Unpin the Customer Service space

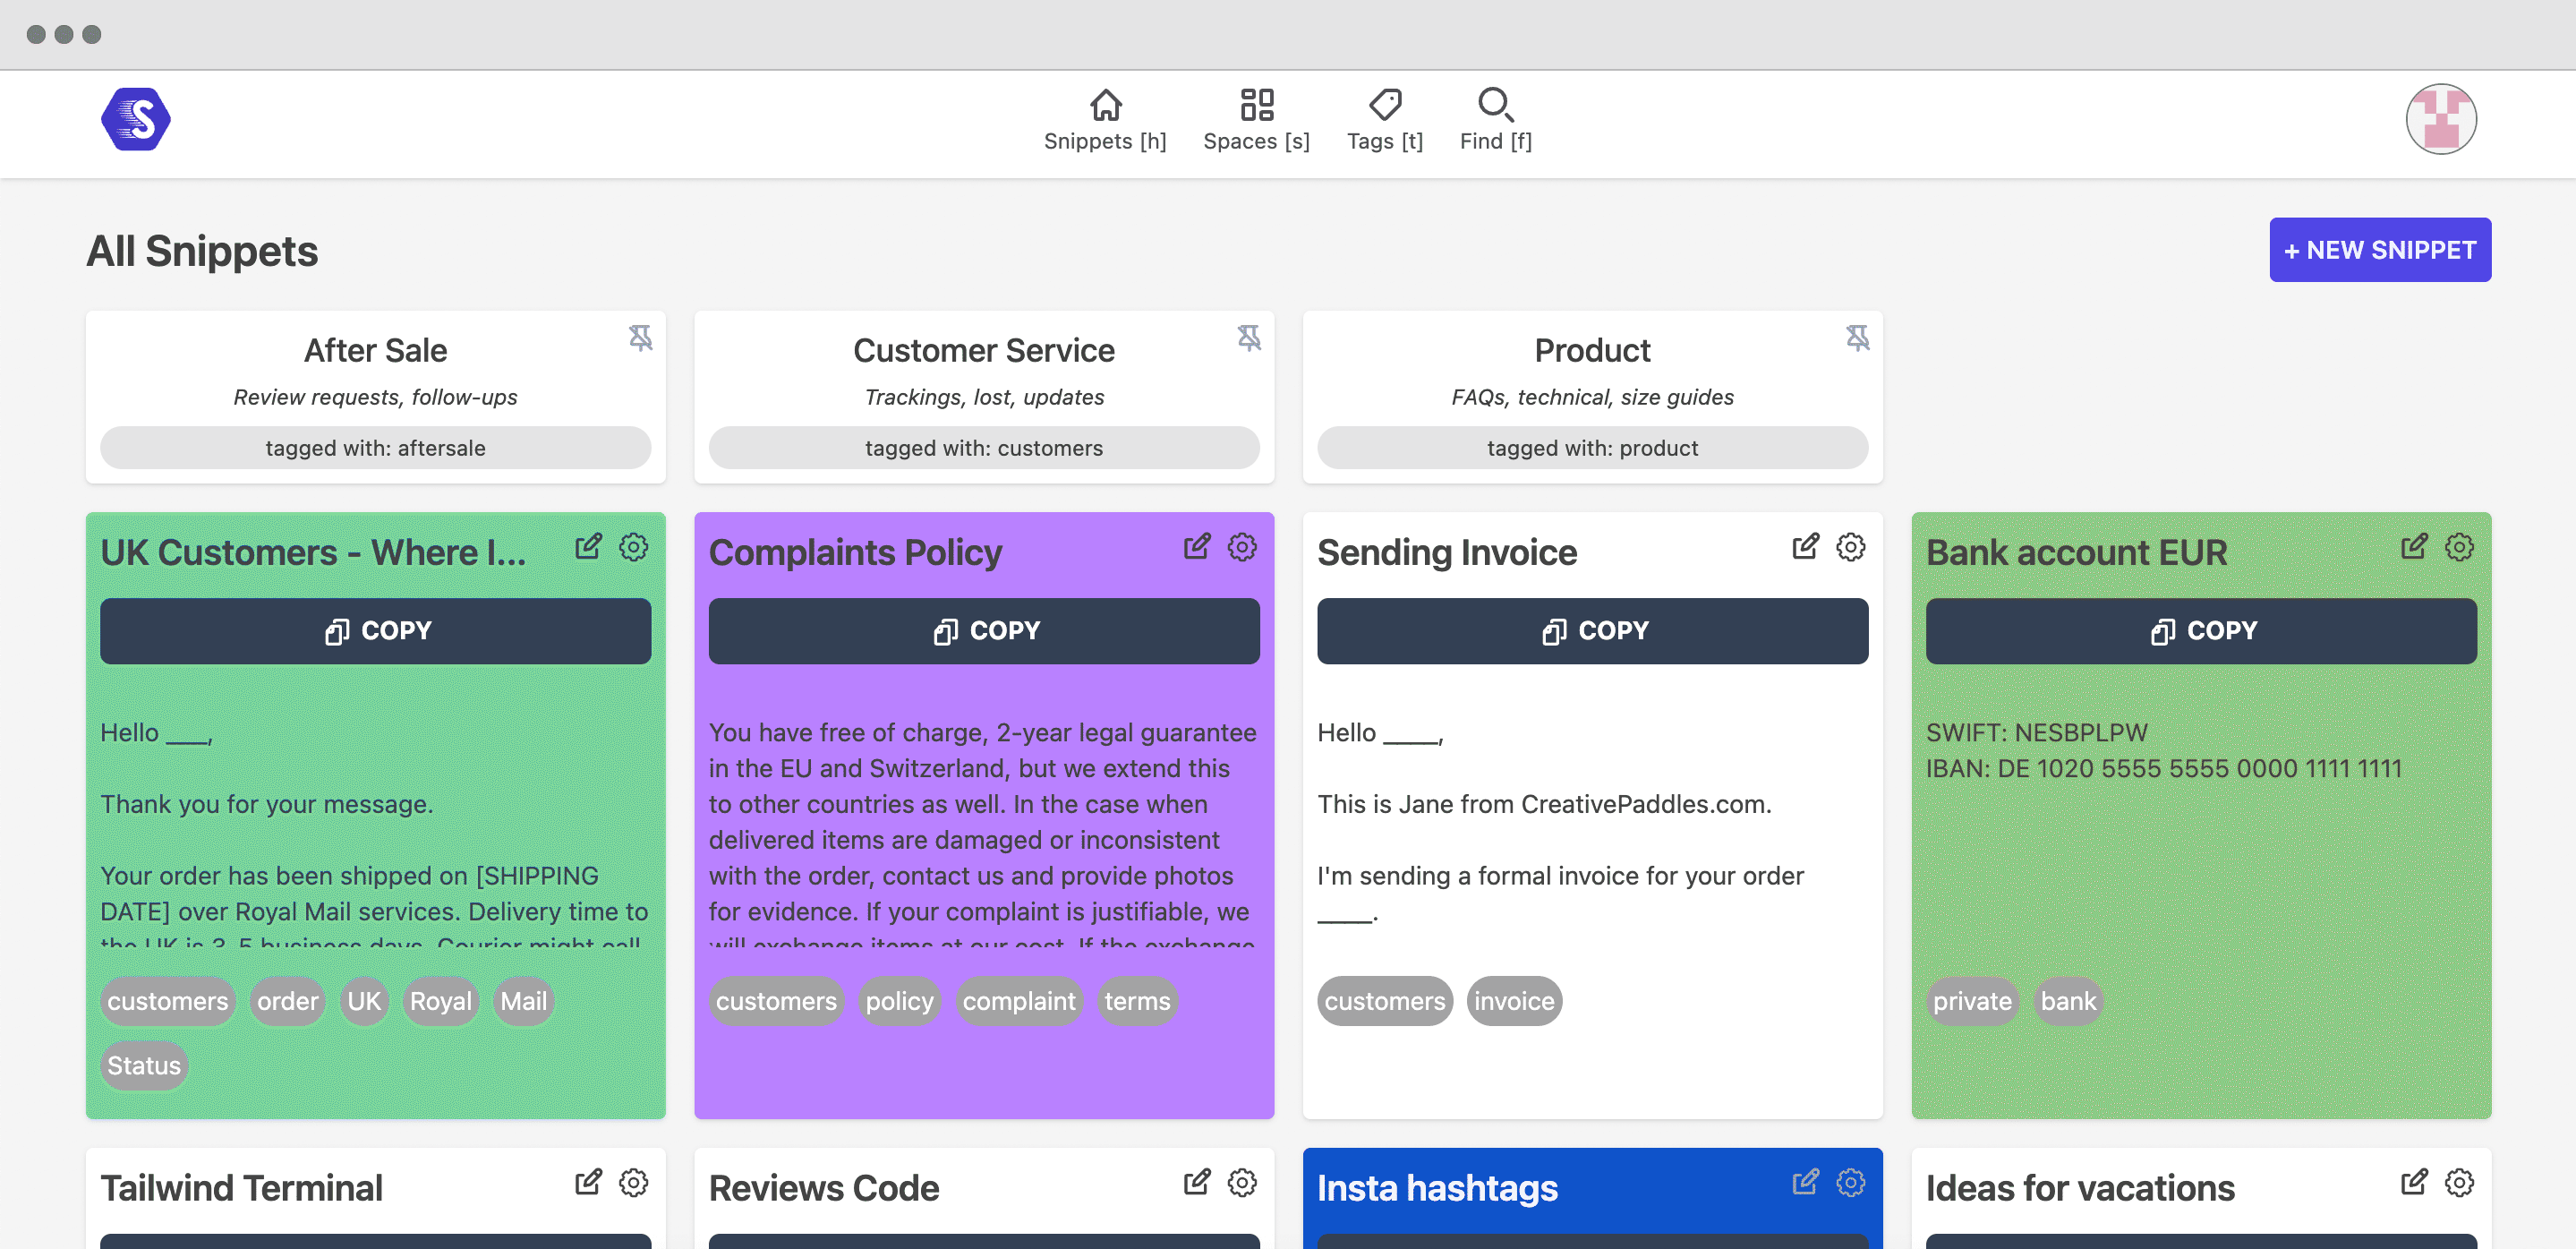1249,338
